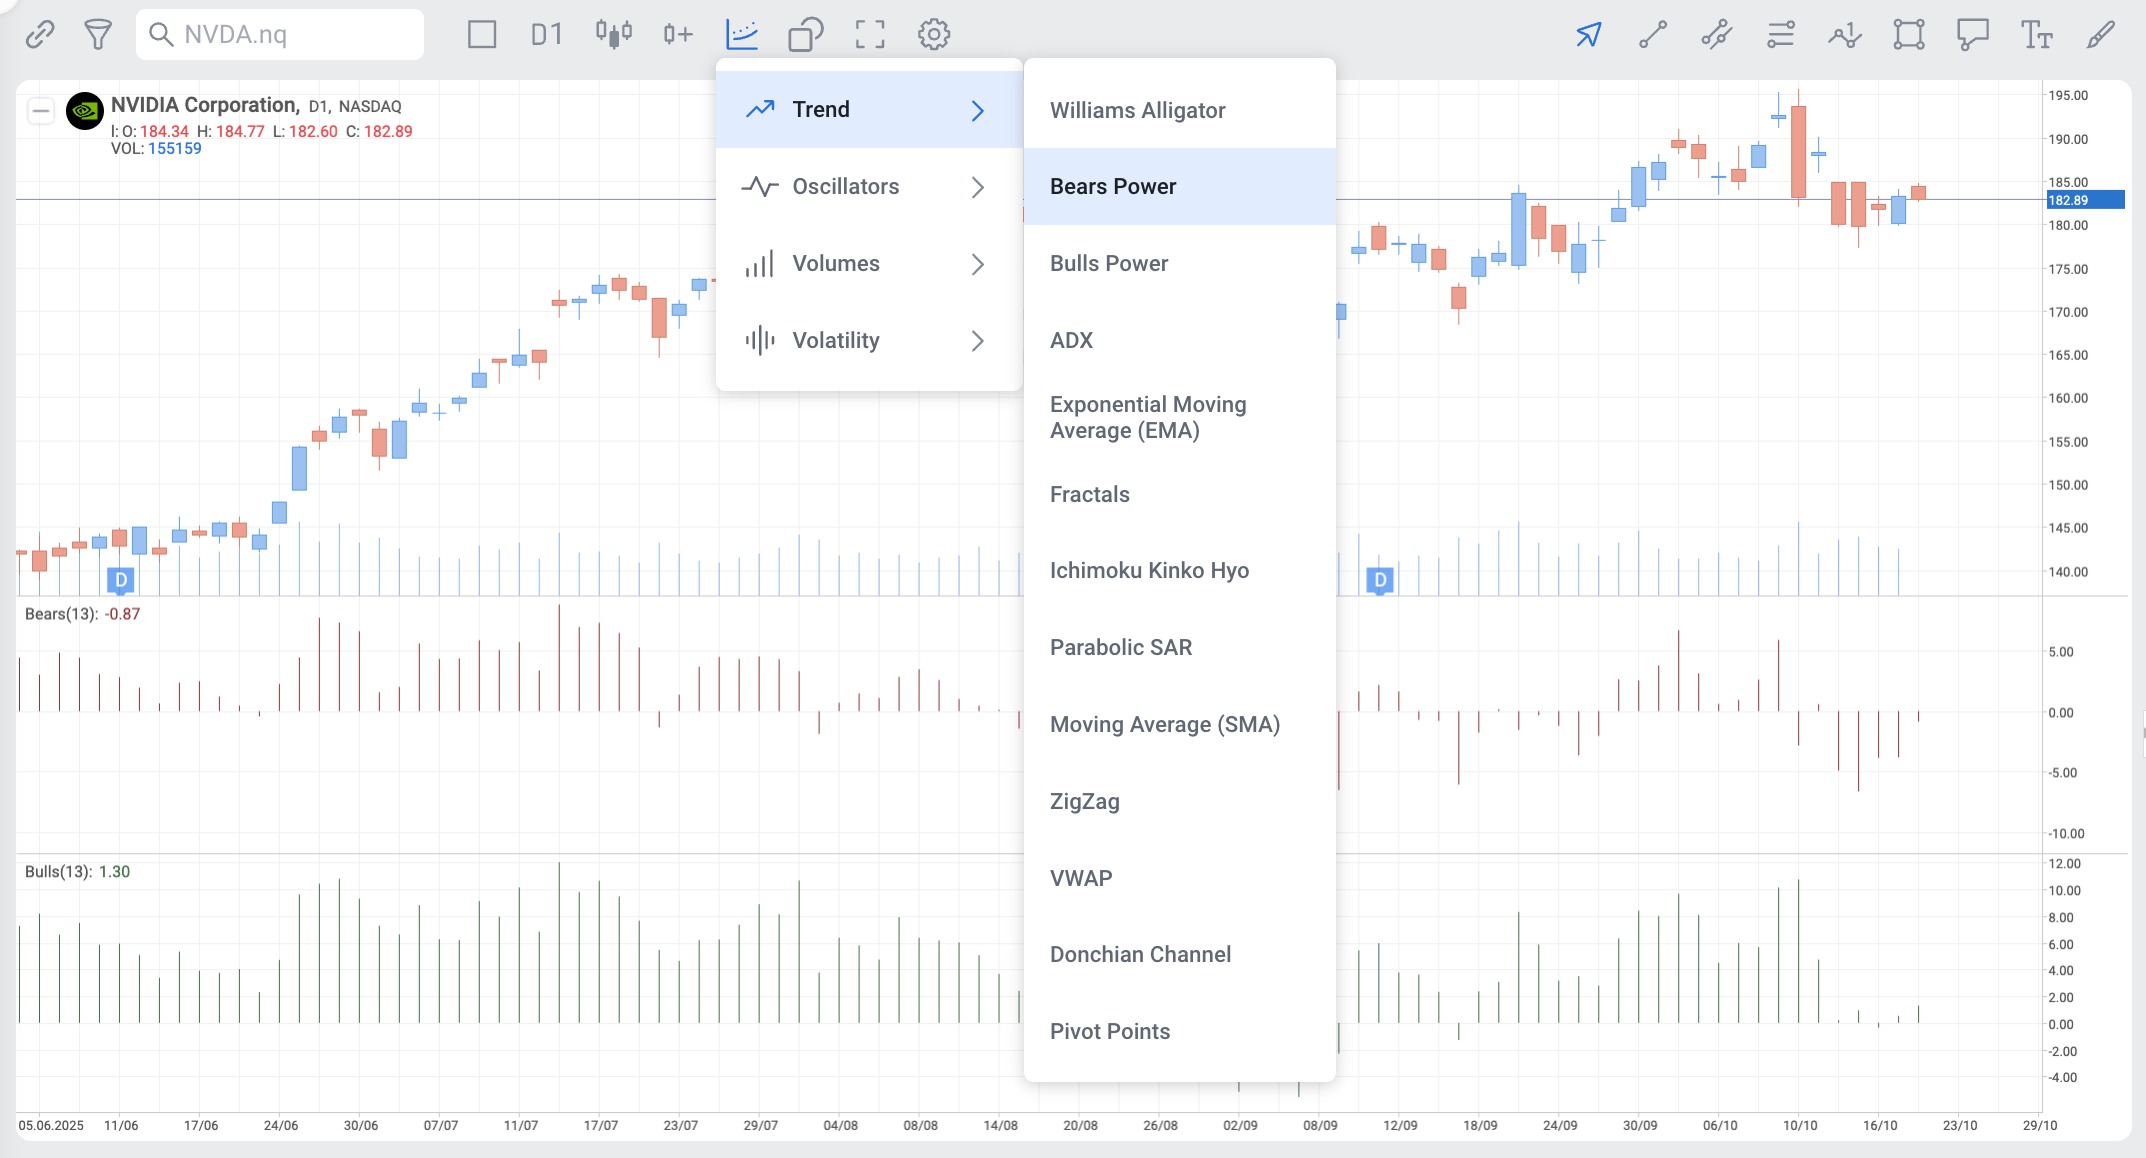Select the brush drawing tool
The height and width of the screenshot is (1158, 2146).
click(2100, 35)
